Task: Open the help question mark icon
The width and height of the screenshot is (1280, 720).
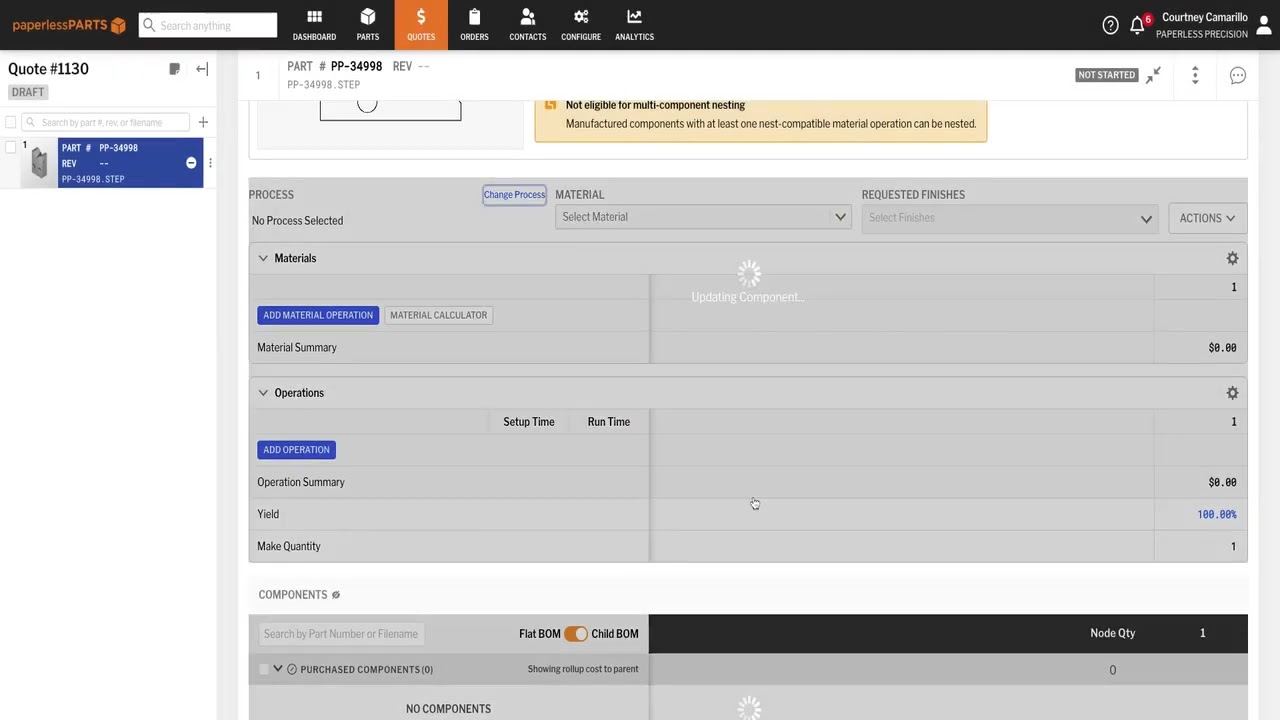Action: (x=1110, y=26)
